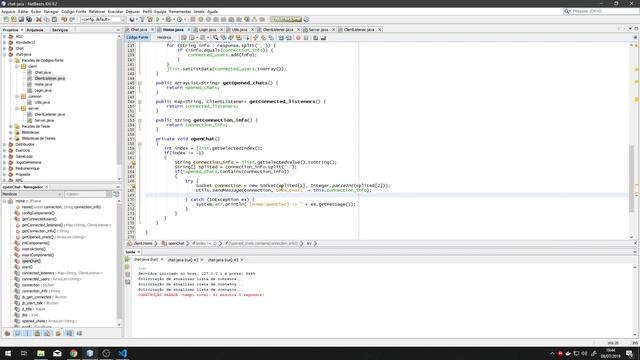Open Visual Studio Code from taskbar
This screenshot has width=640, height=360.
pos(122,353)
